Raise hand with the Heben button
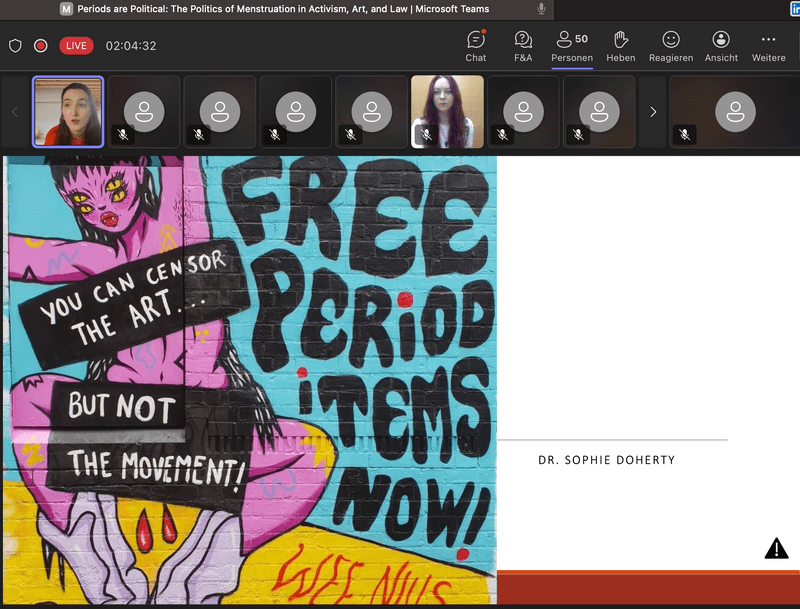Image resolution: width=800 pixels, height=609 pixels. 620,45
